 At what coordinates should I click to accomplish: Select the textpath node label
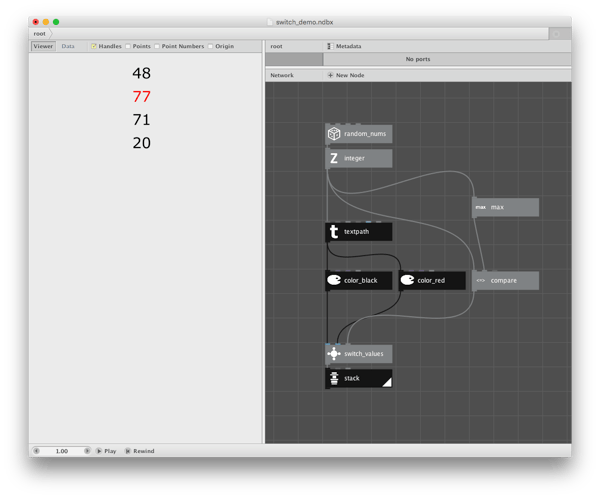tap(356, 232)
